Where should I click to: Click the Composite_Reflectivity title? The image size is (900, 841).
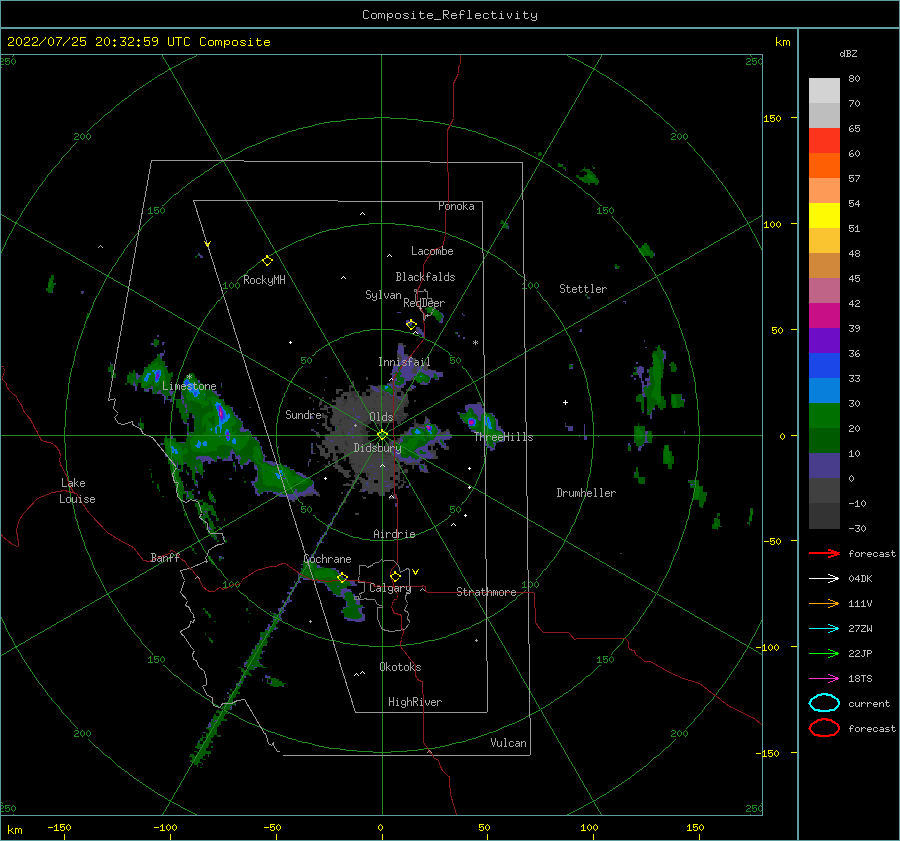tap(449, 15)
